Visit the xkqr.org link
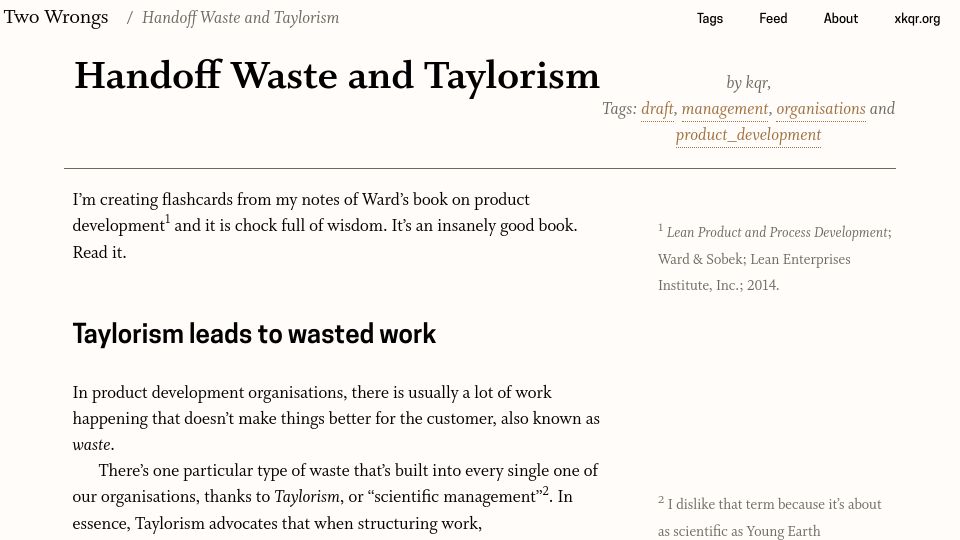The height and width of the screenshot is (540, 960). pyautogui.click(x=917, y=18)
